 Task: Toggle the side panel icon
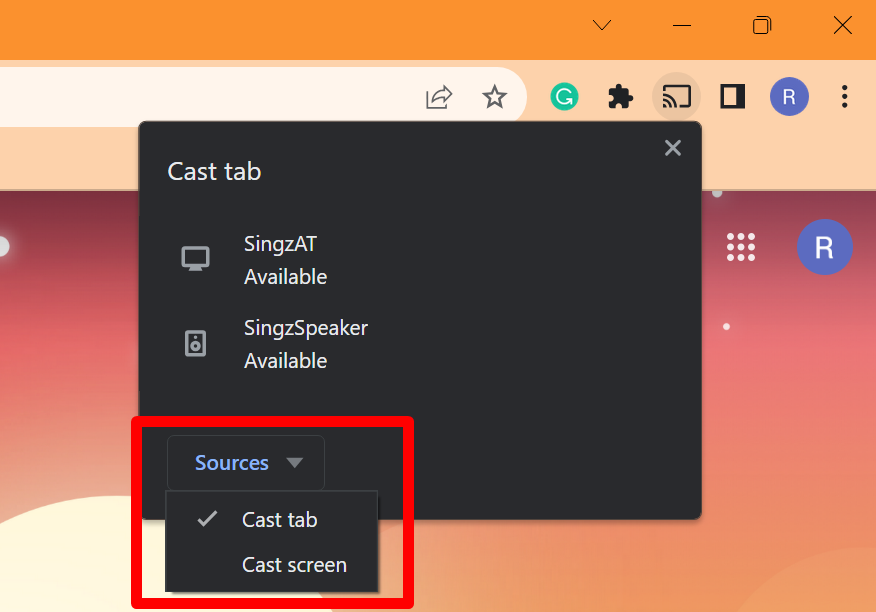pyautogui.click(x=732, y=97)
